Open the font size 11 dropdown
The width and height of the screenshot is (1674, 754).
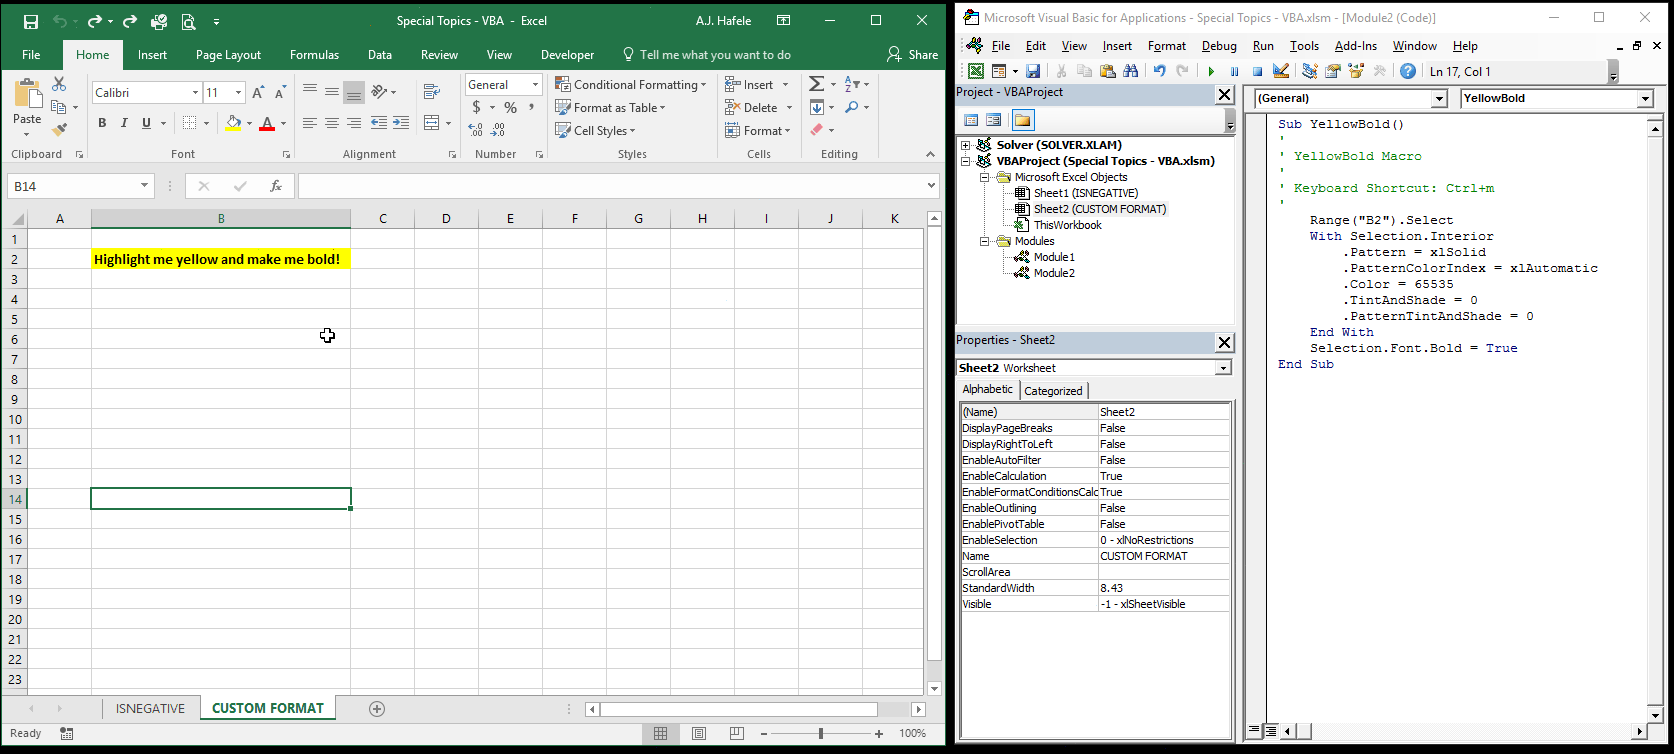[x=238, y=93]
